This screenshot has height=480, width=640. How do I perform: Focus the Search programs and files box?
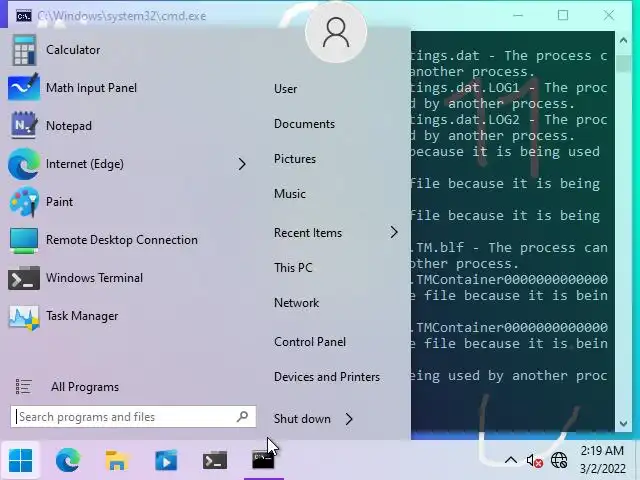133,417
